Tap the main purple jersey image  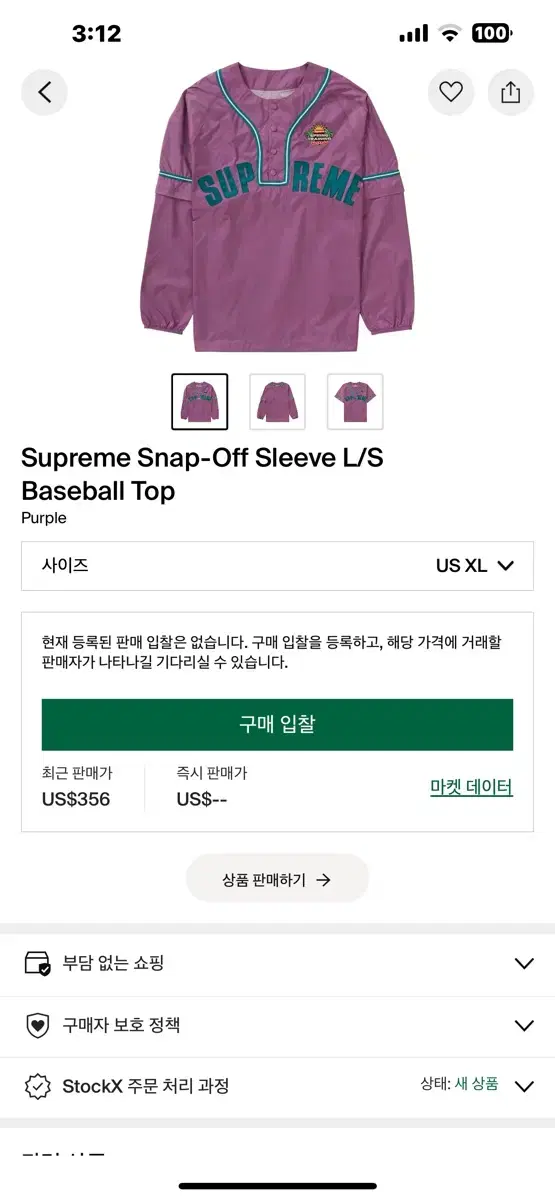(277, 205)
